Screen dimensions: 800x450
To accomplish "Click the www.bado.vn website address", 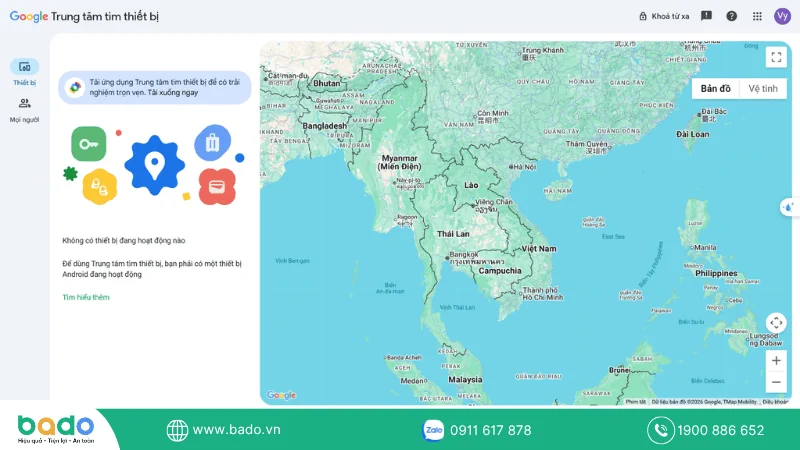I will (x=236, y=430).
